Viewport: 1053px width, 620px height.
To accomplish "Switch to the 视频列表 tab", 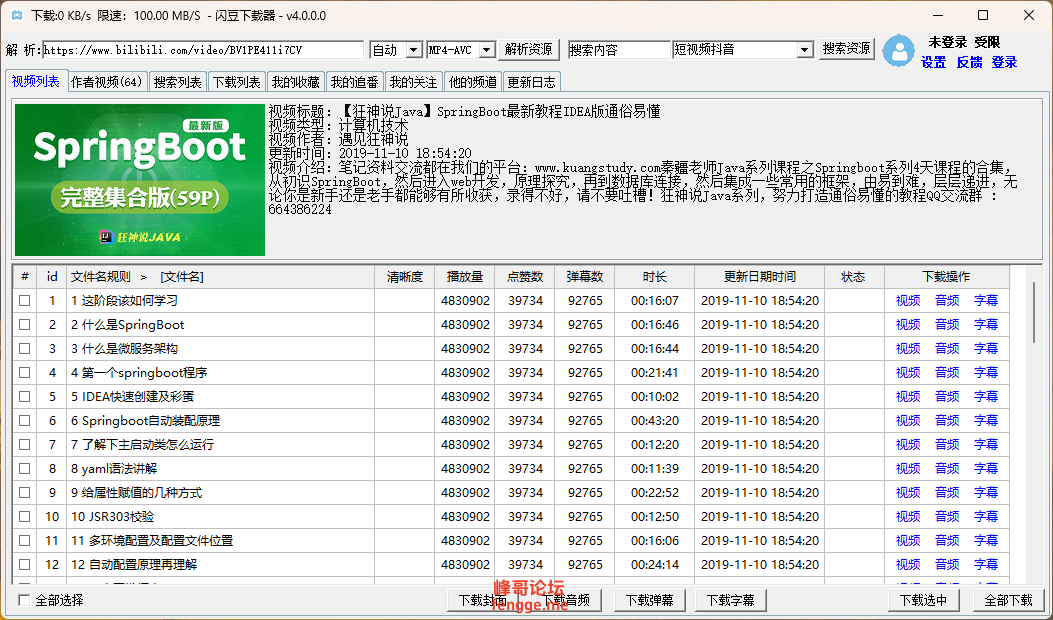I will (36, 81).
